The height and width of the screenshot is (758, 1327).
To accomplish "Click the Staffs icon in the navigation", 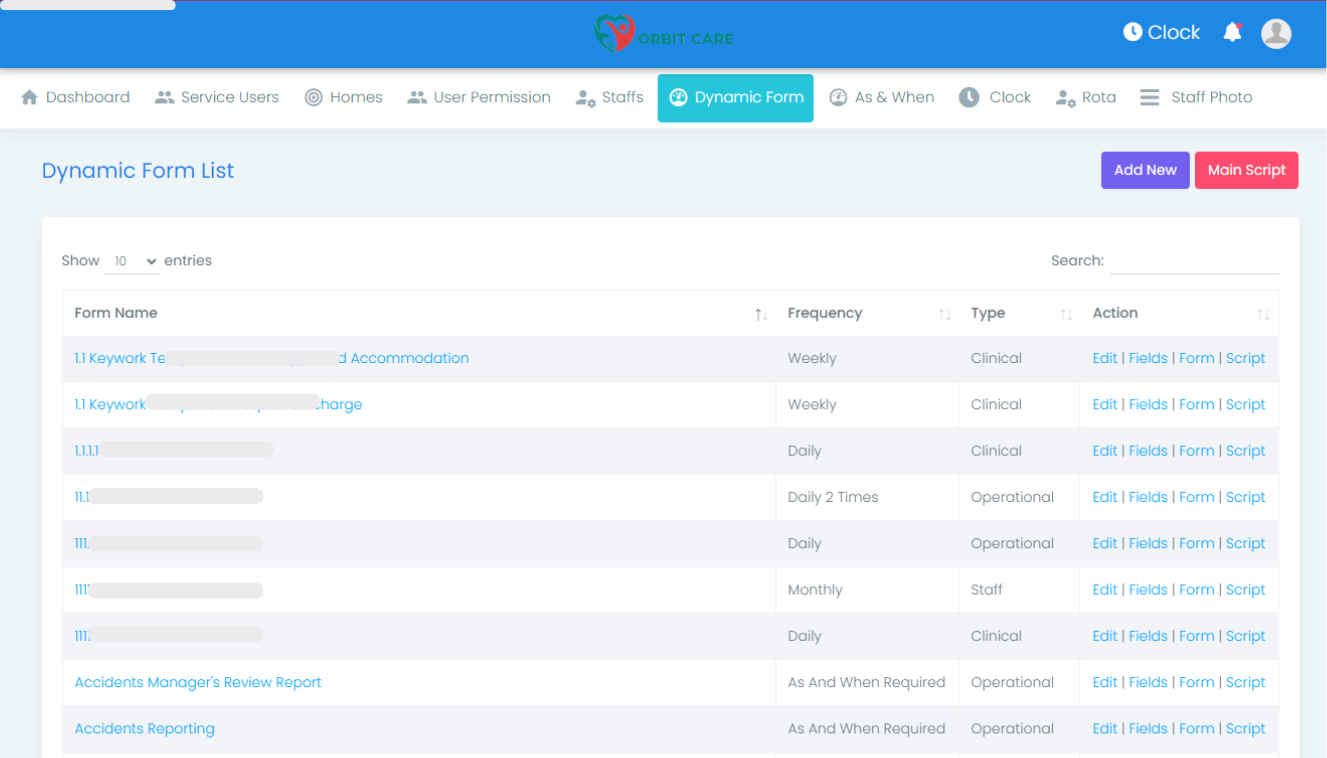I will pos(581,97).
